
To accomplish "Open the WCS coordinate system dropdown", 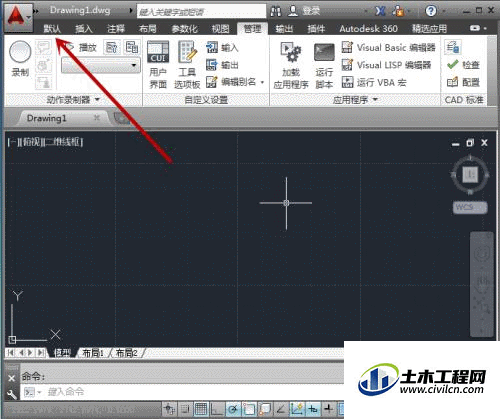I will click(470, 207).
